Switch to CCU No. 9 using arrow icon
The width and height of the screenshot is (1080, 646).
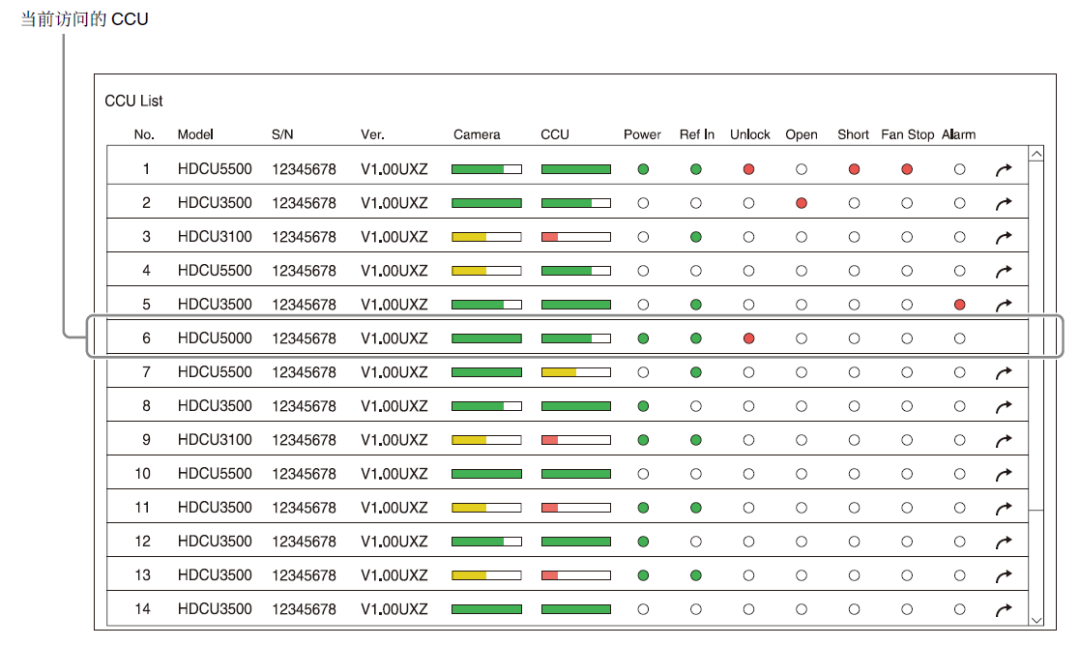pos(1004,441)
